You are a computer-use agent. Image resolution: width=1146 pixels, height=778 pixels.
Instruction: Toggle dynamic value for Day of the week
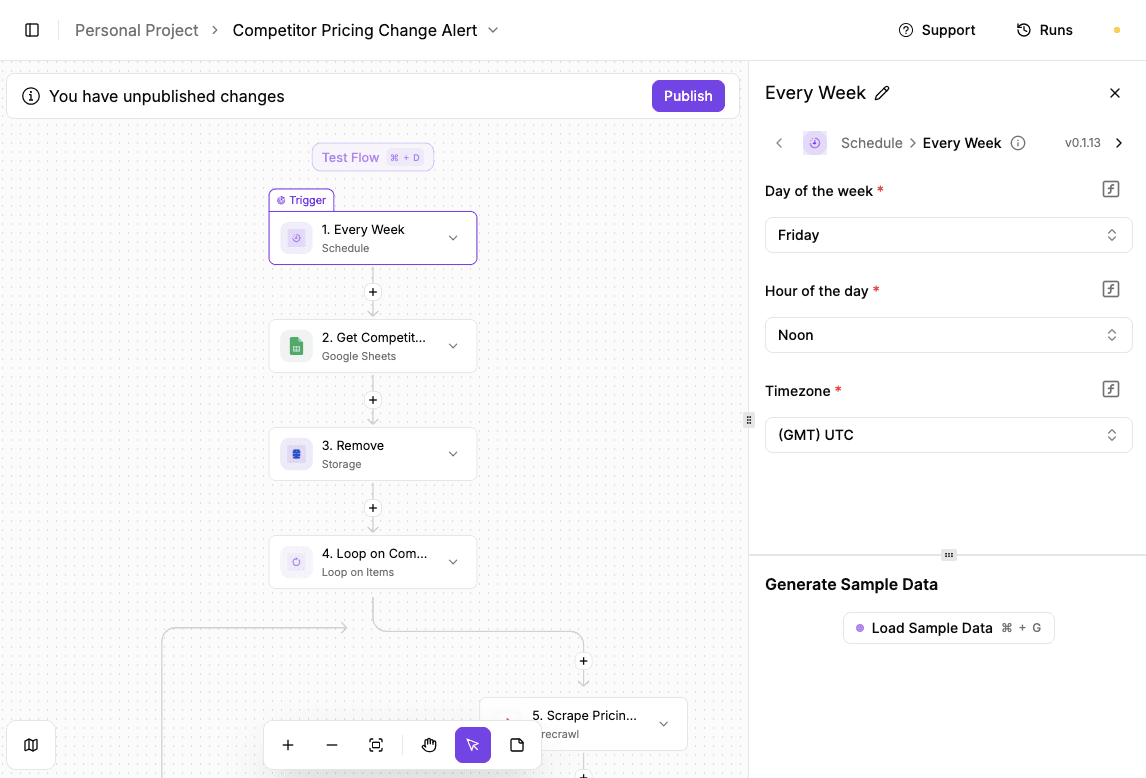pos(1110,189)
